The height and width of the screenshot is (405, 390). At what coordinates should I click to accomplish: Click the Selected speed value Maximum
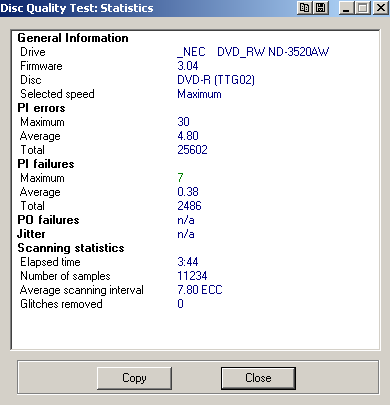tap(199, 94)
